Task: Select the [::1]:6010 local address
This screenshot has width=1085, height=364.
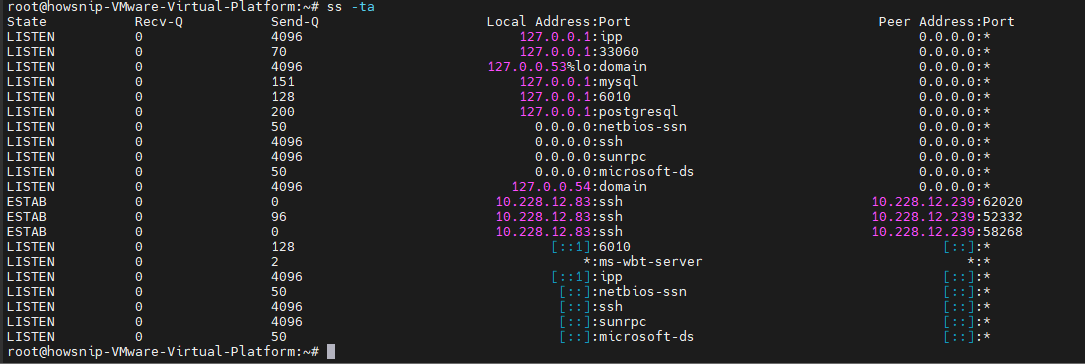Action: (591, 247)
